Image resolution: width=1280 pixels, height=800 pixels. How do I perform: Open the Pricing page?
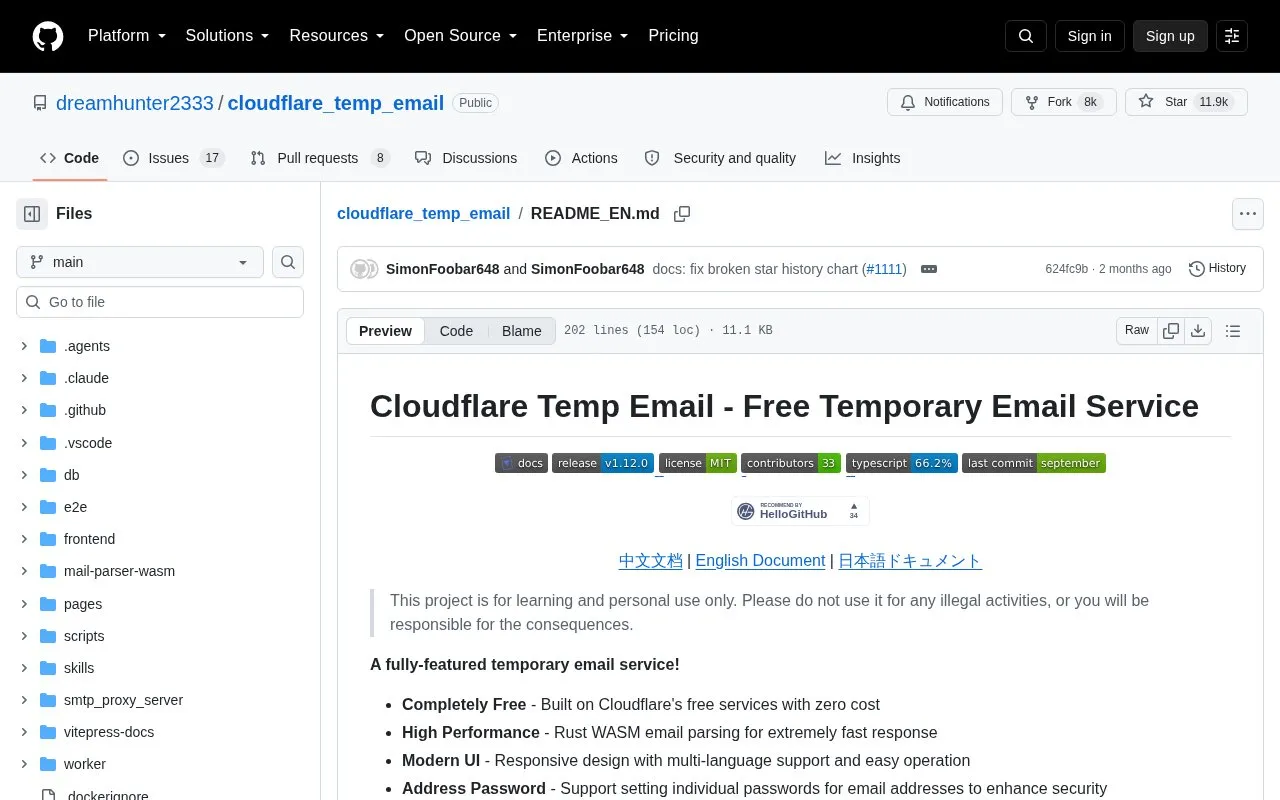[x=673, y=36]
